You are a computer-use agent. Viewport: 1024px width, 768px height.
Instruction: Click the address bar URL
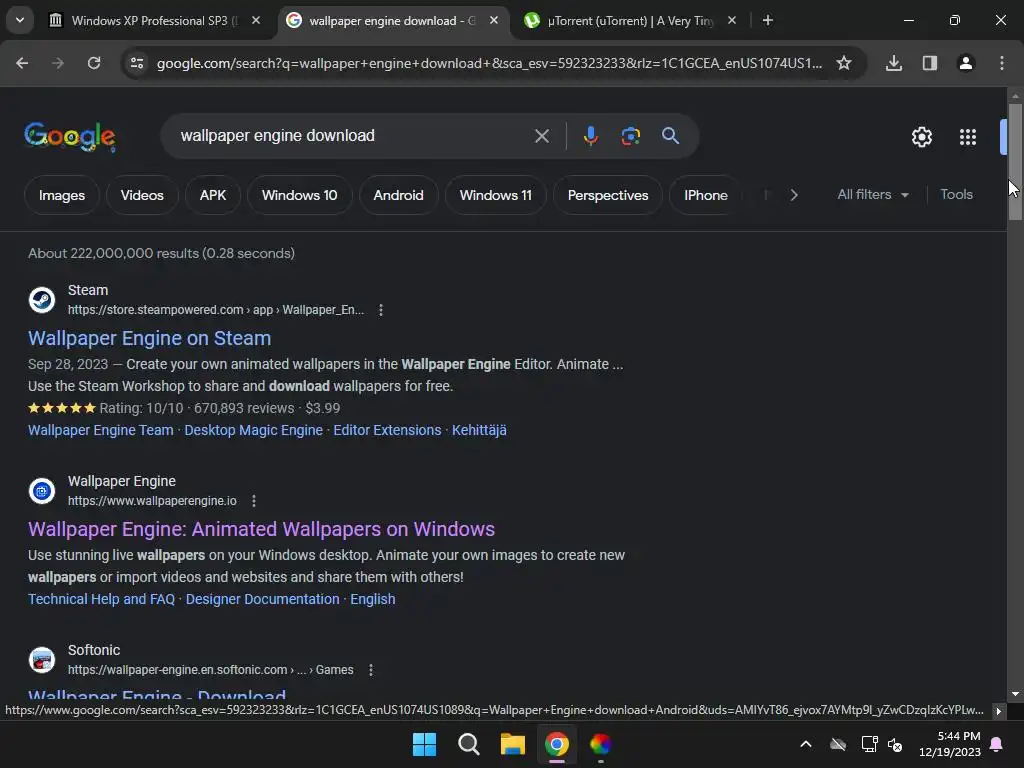click(489, 63)
